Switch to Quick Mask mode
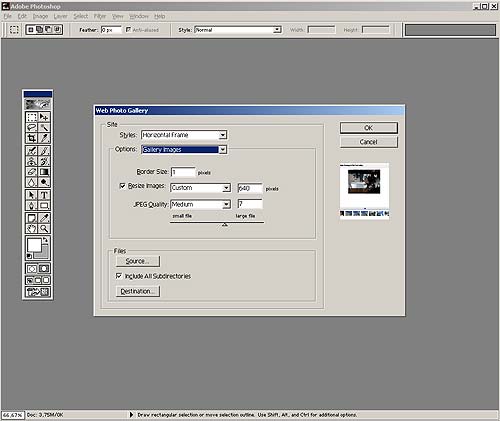The height and width of the screenshot is (421, 500). click(44, 269)
